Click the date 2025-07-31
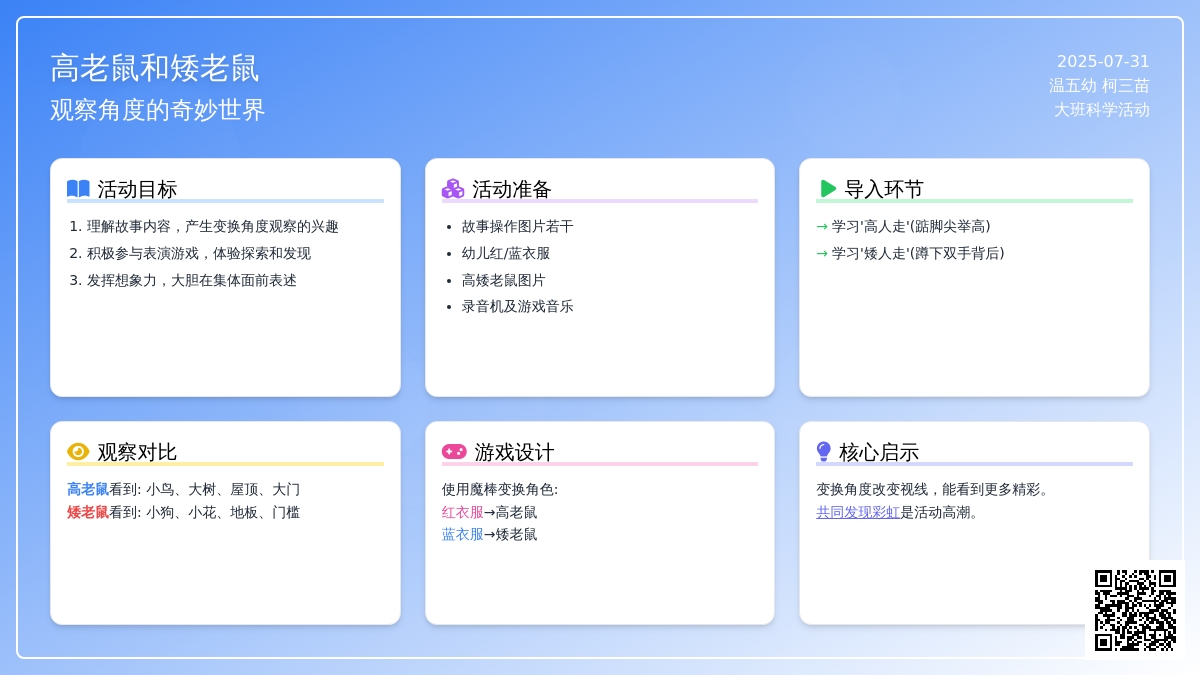The width and height of the screenshot is (1200, 675). point(1103,61)
